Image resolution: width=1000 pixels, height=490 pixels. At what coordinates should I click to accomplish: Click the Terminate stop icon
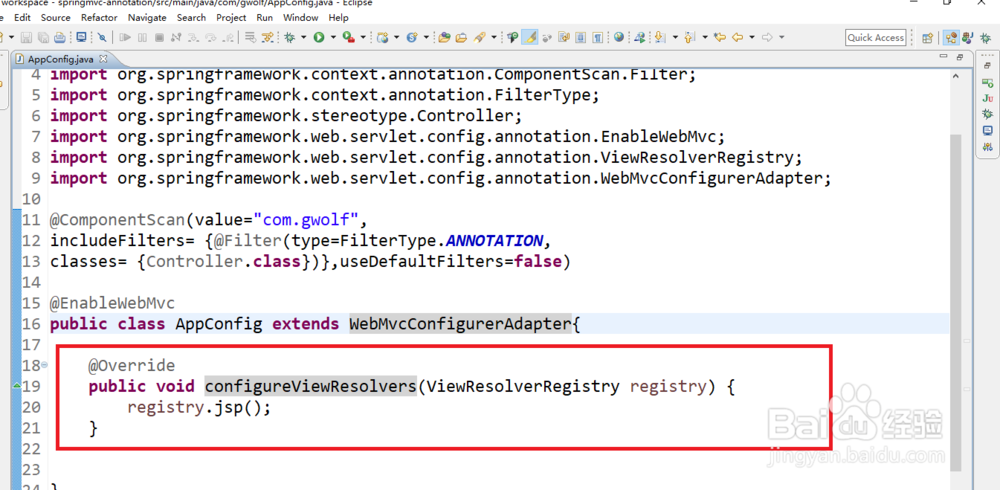click(x=159, y=38)
